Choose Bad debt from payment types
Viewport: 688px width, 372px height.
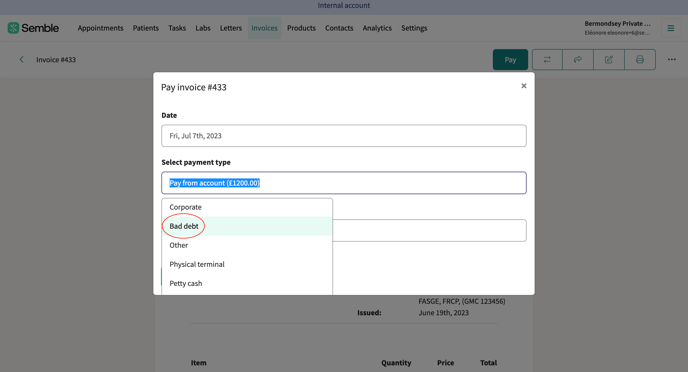point(247,226)
